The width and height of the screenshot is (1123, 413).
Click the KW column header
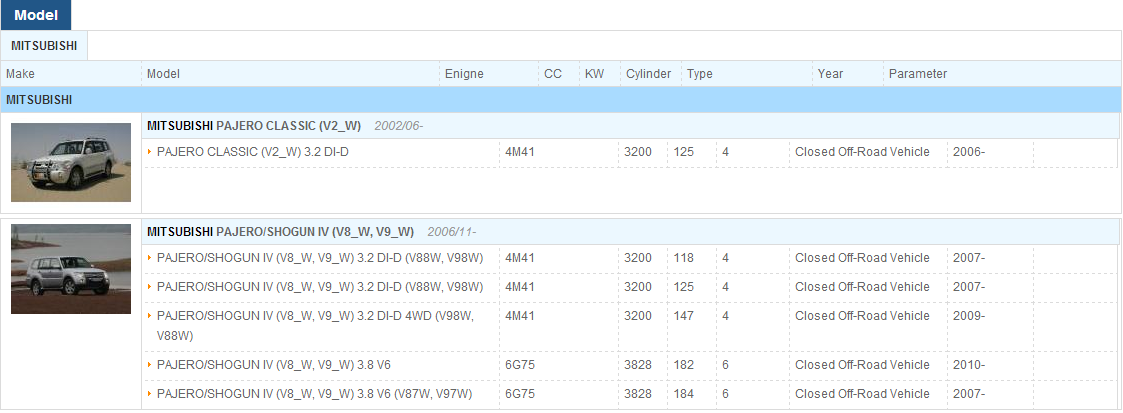[x=594, y=74]
